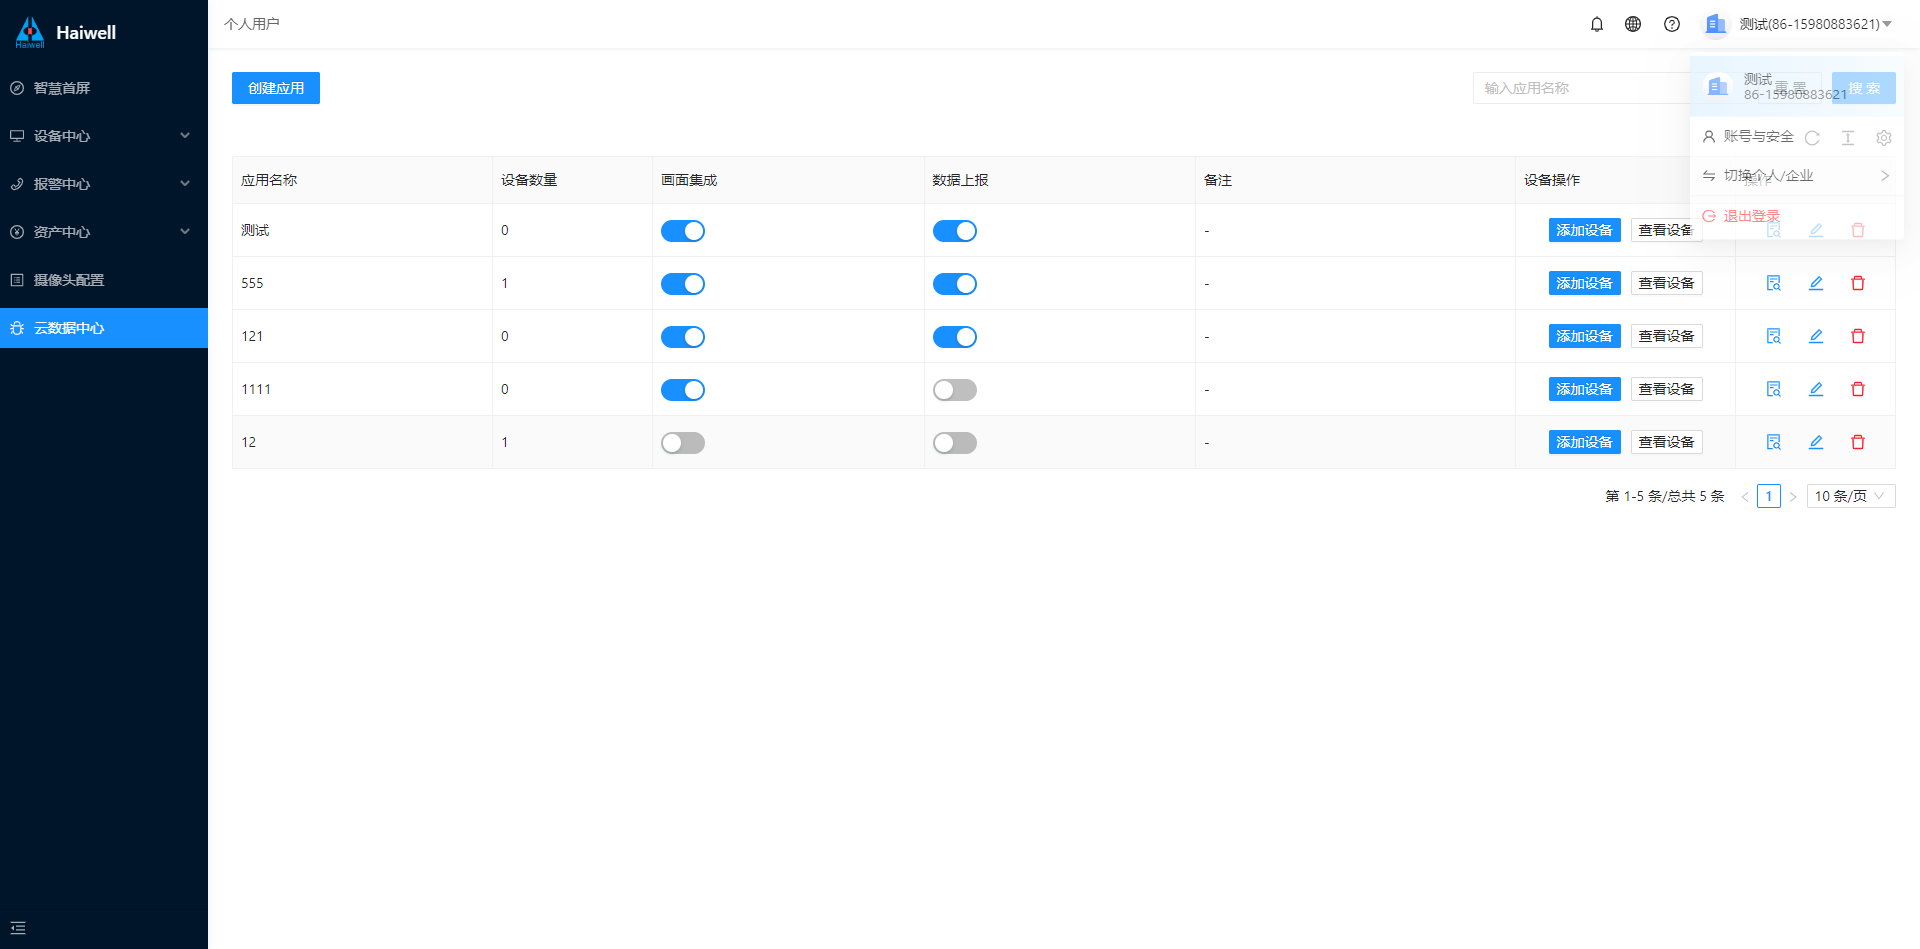Edit app 12 with the pencil icon
Screen dimensions: 1920x949
tap(1816, 442)
